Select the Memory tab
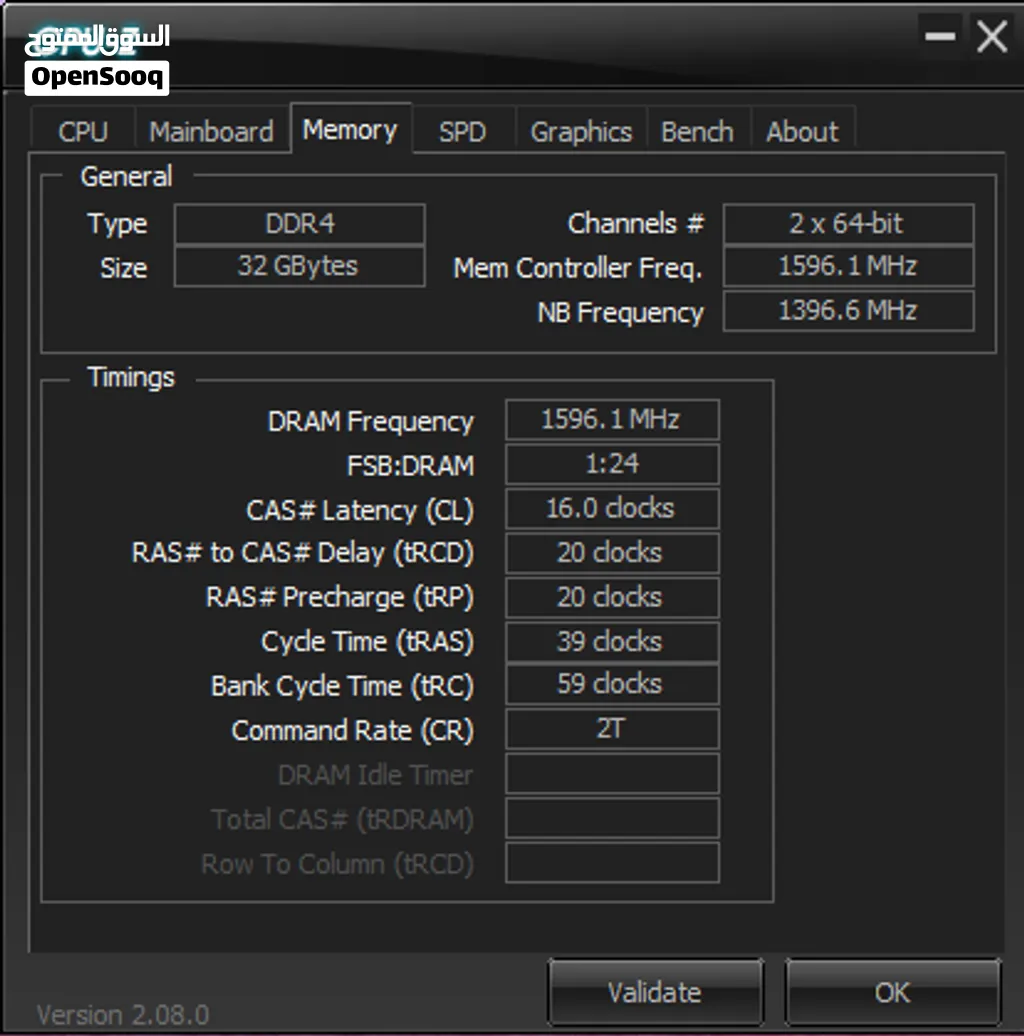Viewport: 1024px width, 1036px height. point(351,129)
